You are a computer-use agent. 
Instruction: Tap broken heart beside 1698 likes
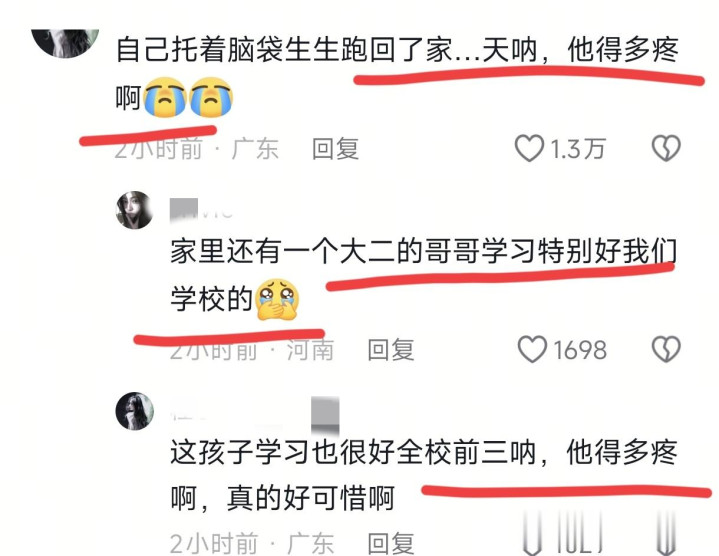pos(666,349)
